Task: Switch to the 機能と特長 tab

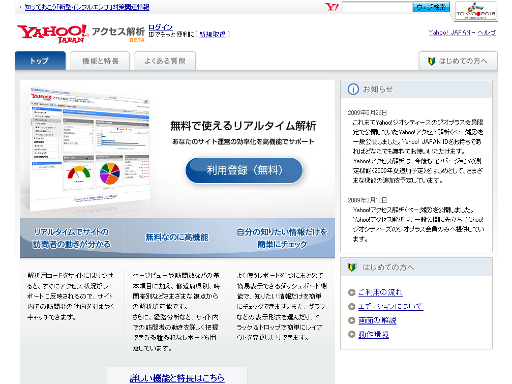Action: (x=100, y=61)
